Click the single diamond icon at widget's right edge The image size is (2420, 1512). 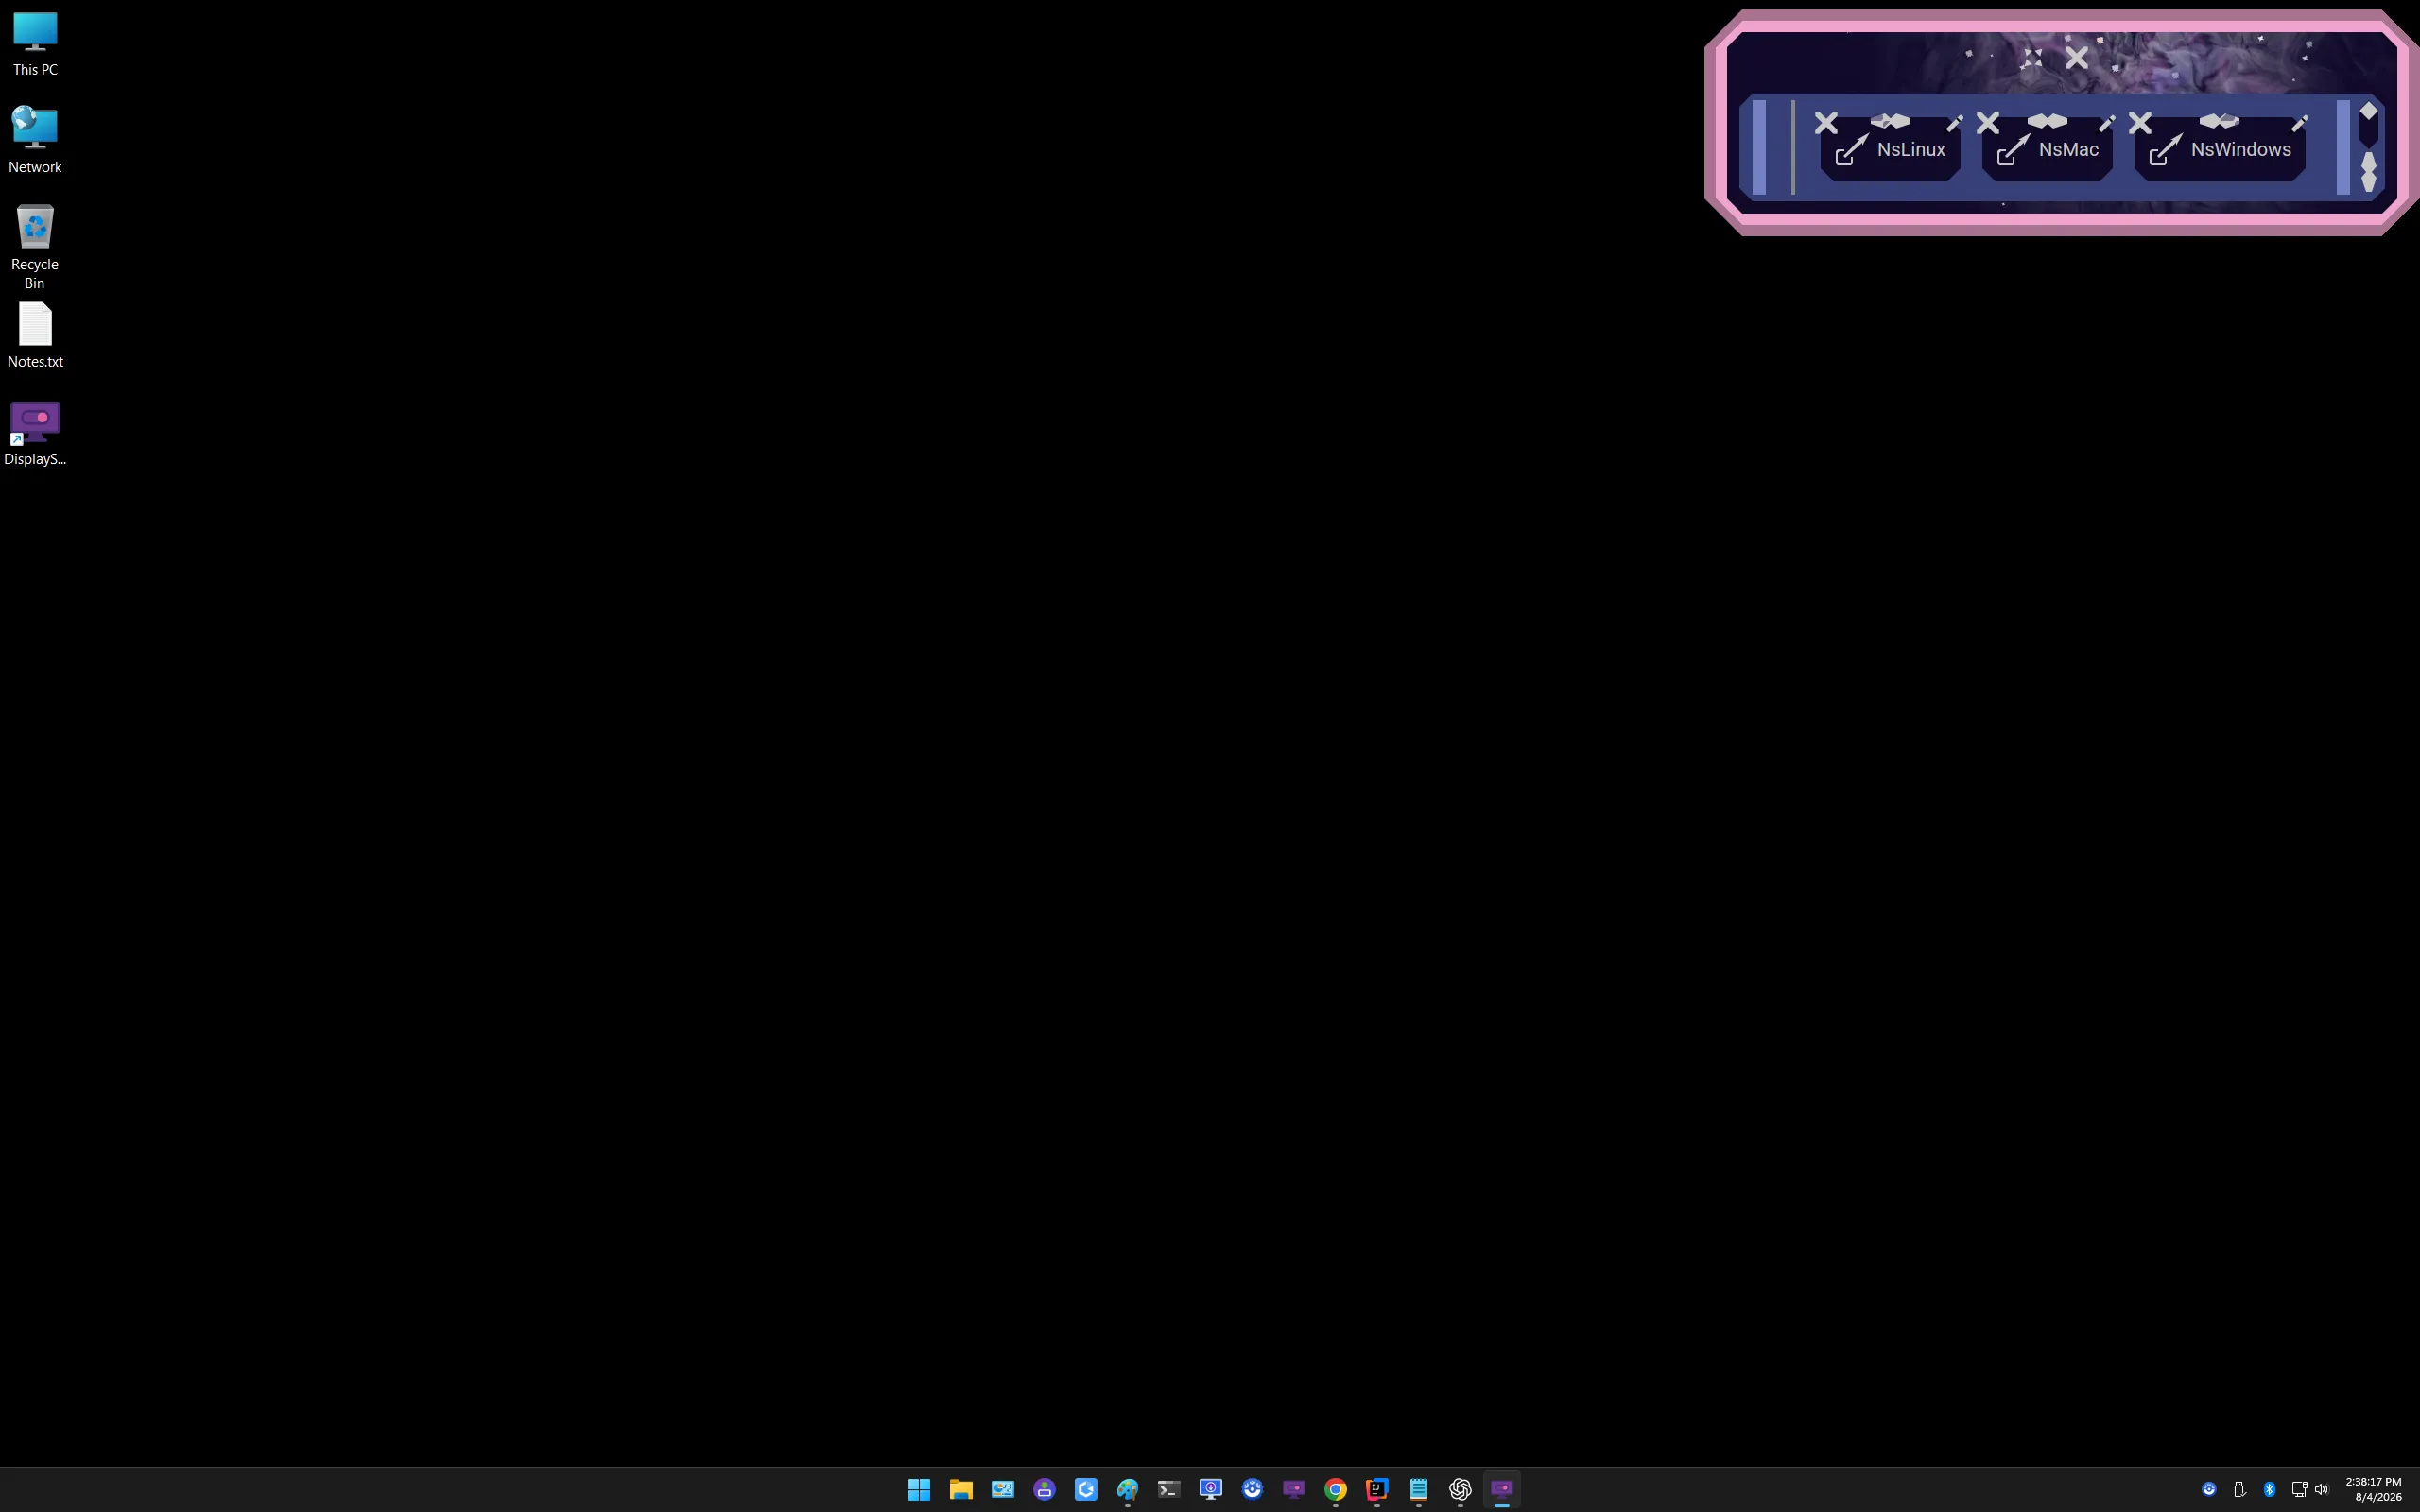click(x=2369, y=111)
